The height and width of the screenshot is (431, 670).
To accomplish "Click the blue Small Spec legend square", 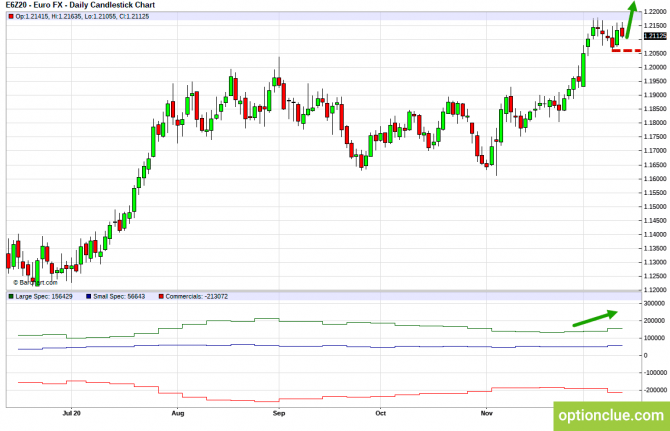I will pyautogui.click(x=88, y=297).
